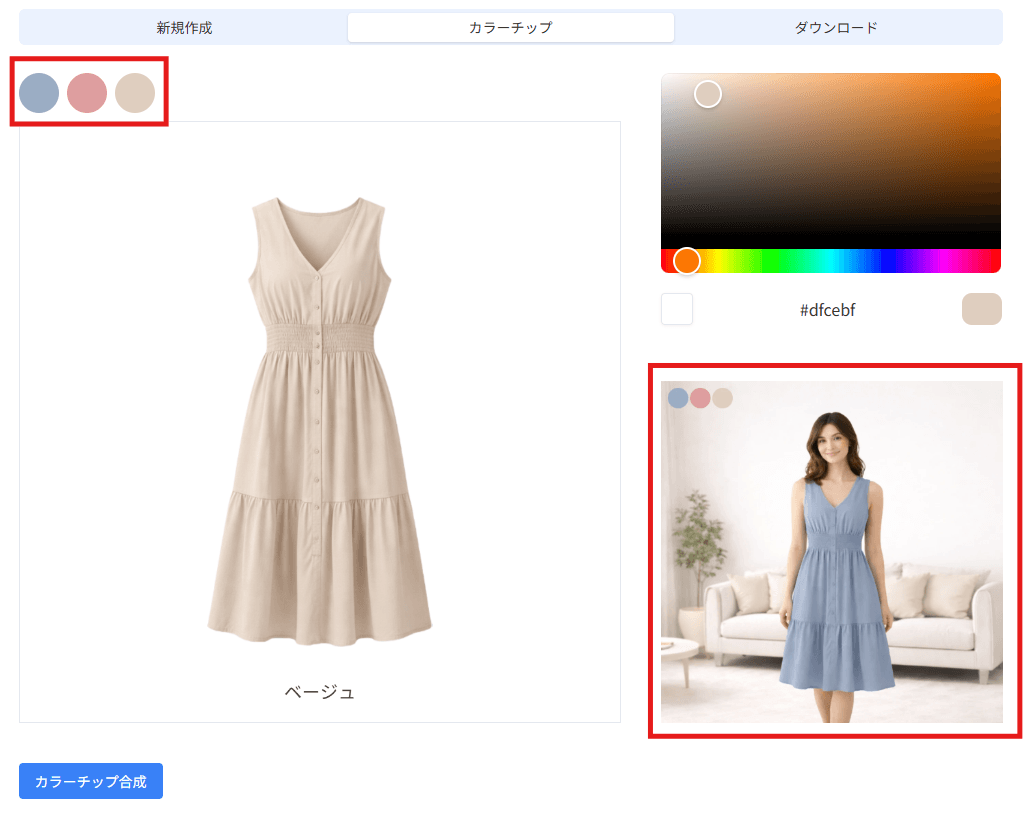Viewport: 1032px width, 825px height.
Task: Click the orange handle on the hue slider
Action: [x=687, y=261]
